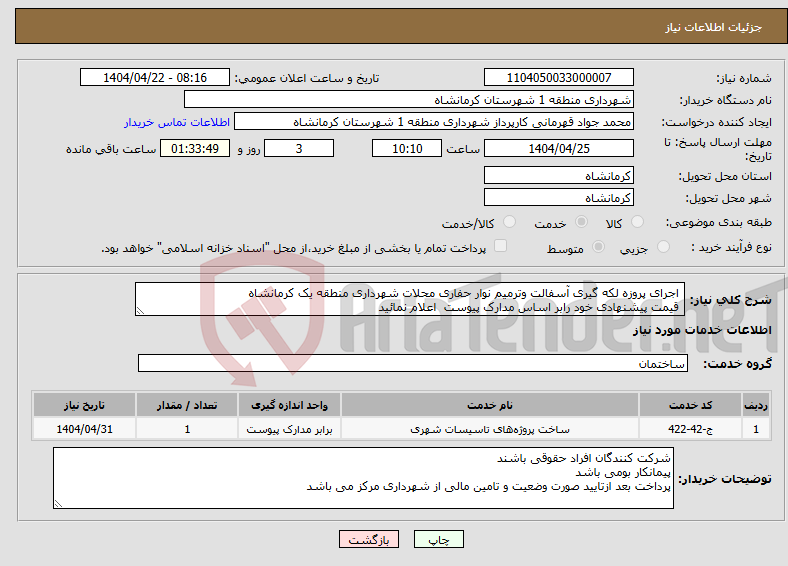
Task: Click the شهر محل تحویل label
Action: pyautogui.click(x=729, y=198)
